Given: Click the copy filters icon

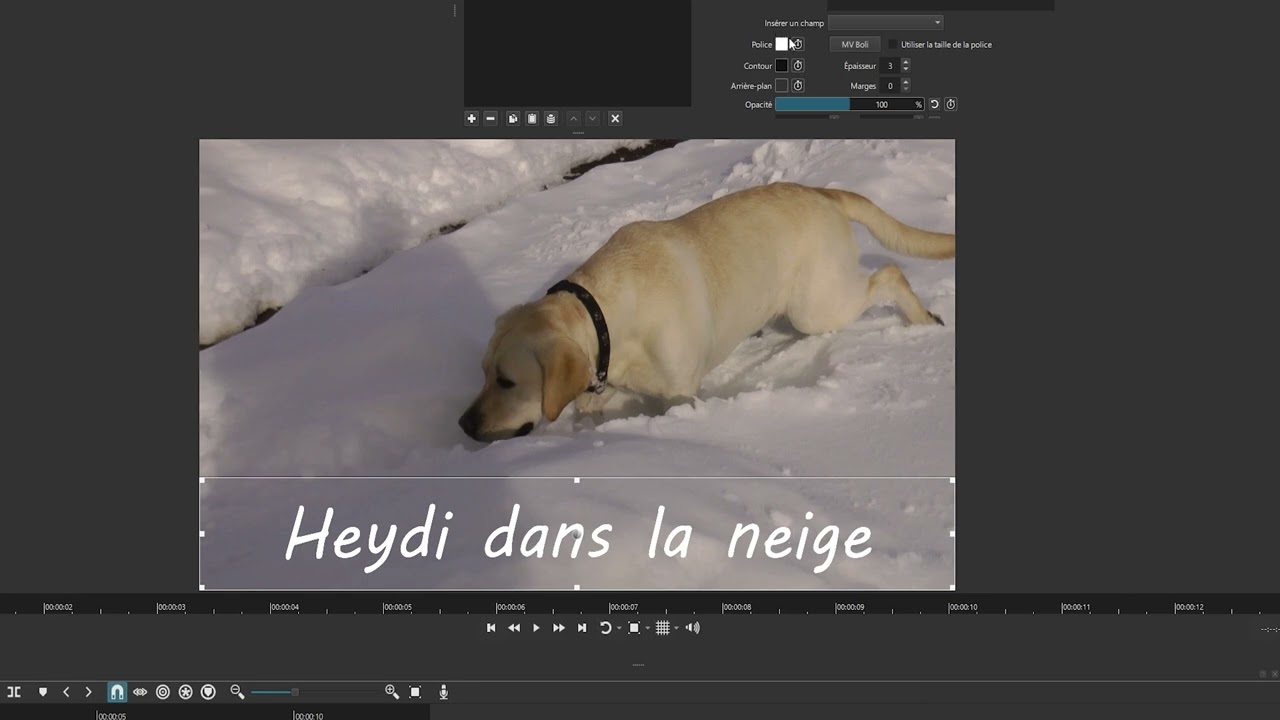Looking at the screenshot, I should (x=513, y=118).
